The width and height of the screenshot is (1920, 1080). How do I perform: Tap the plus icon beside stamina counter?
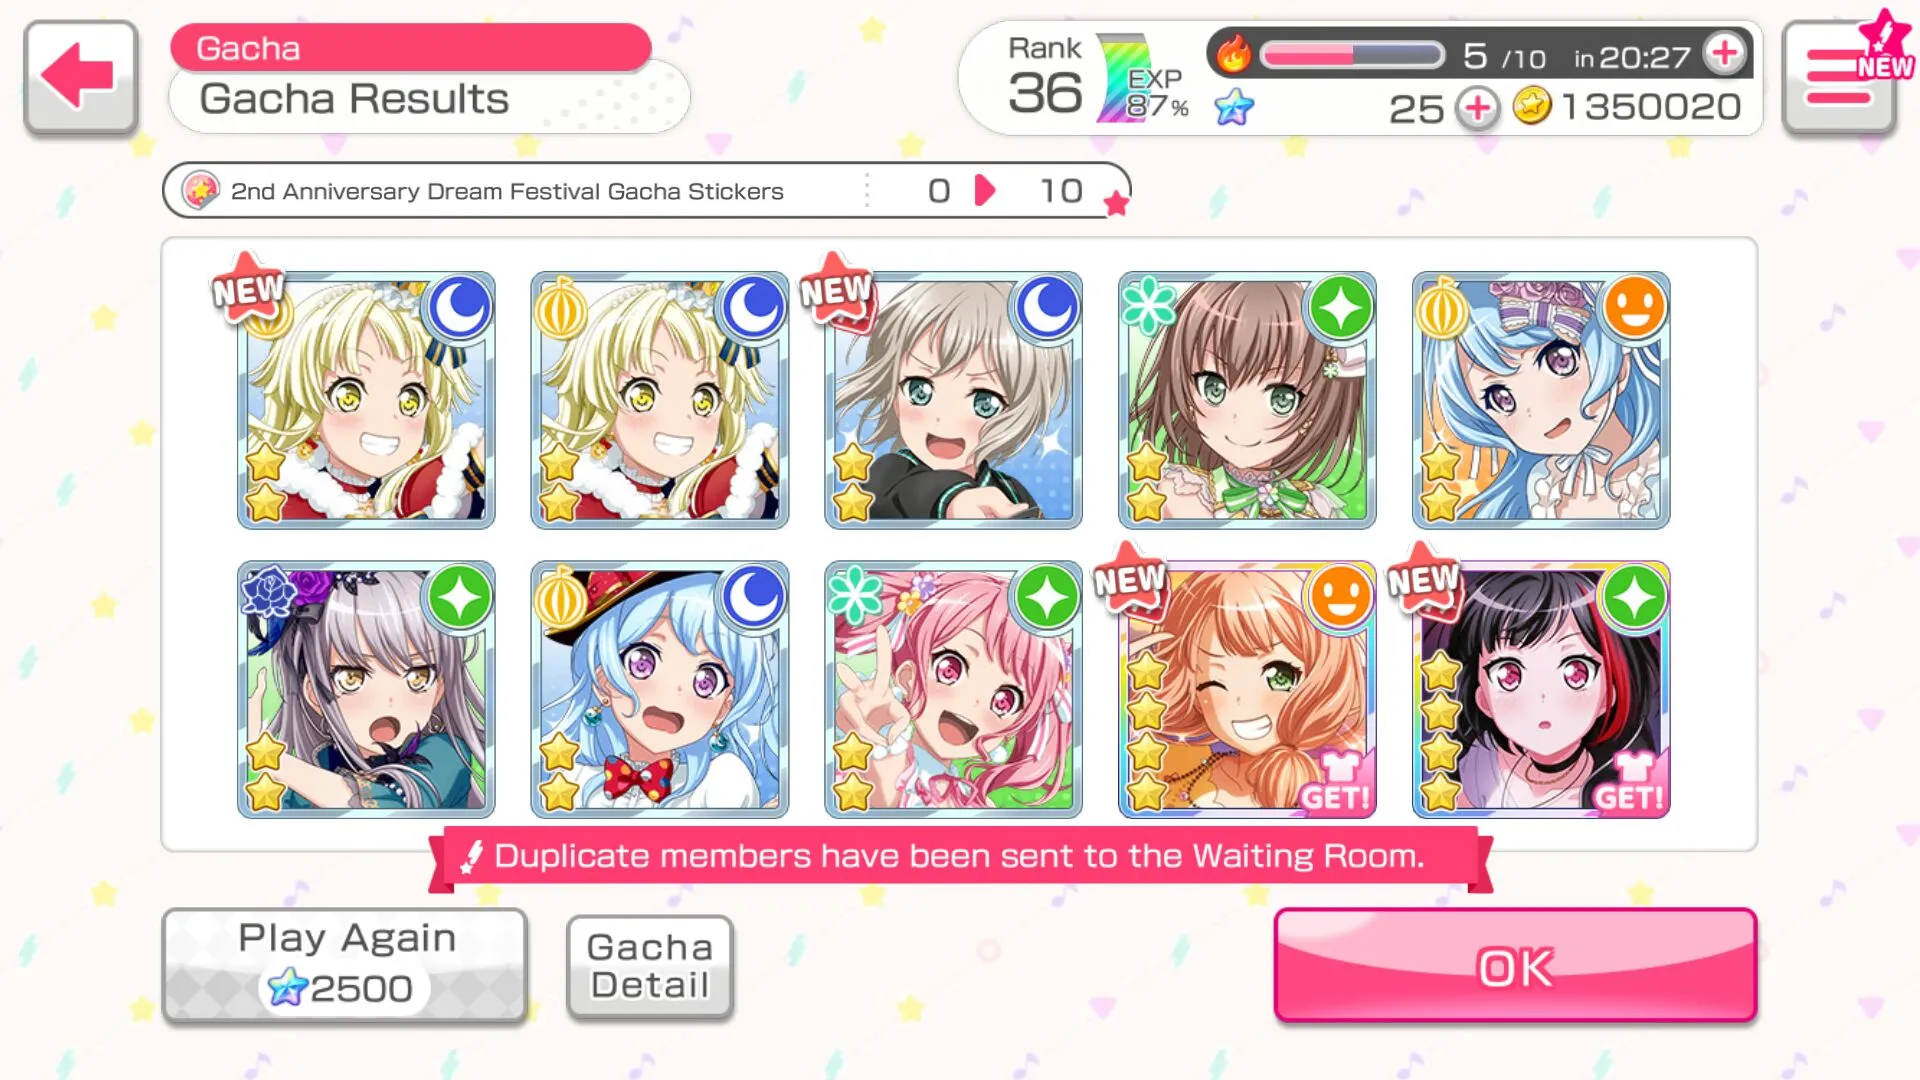(1725, 54)
